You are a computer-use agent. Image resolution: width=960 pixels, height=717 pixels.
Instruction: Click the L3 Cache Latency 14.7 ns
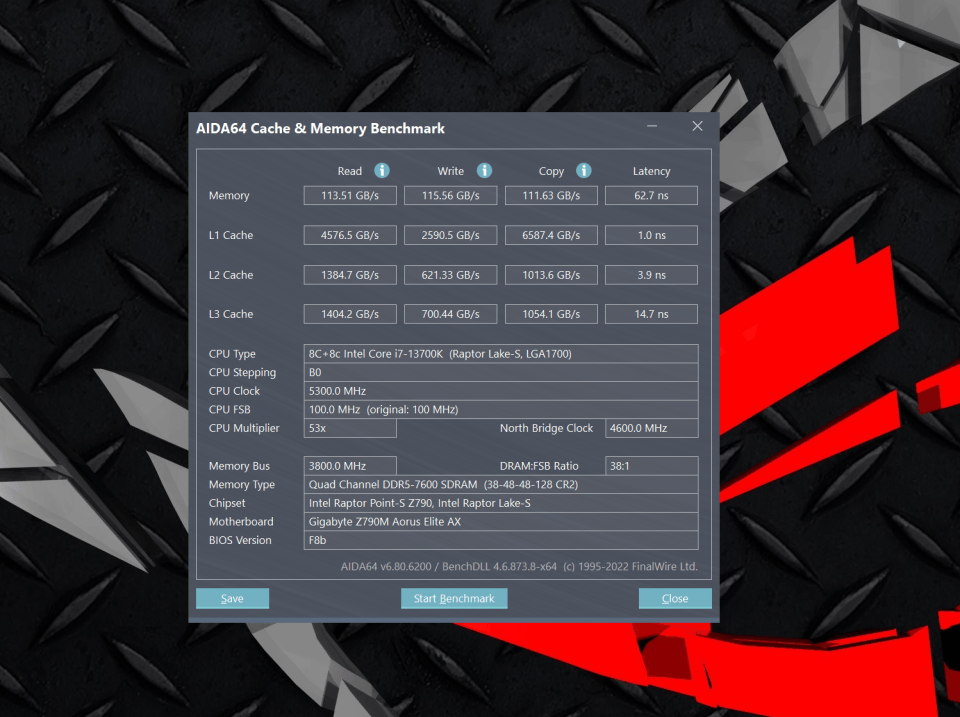tap(651, 314)
